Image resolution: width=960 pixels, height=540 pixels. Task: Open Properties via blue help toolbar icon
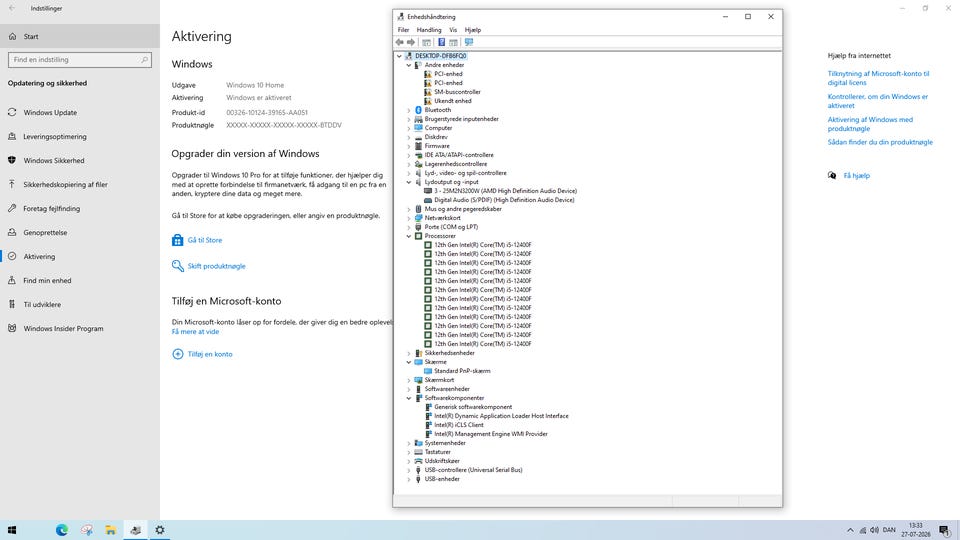(441, 42)
